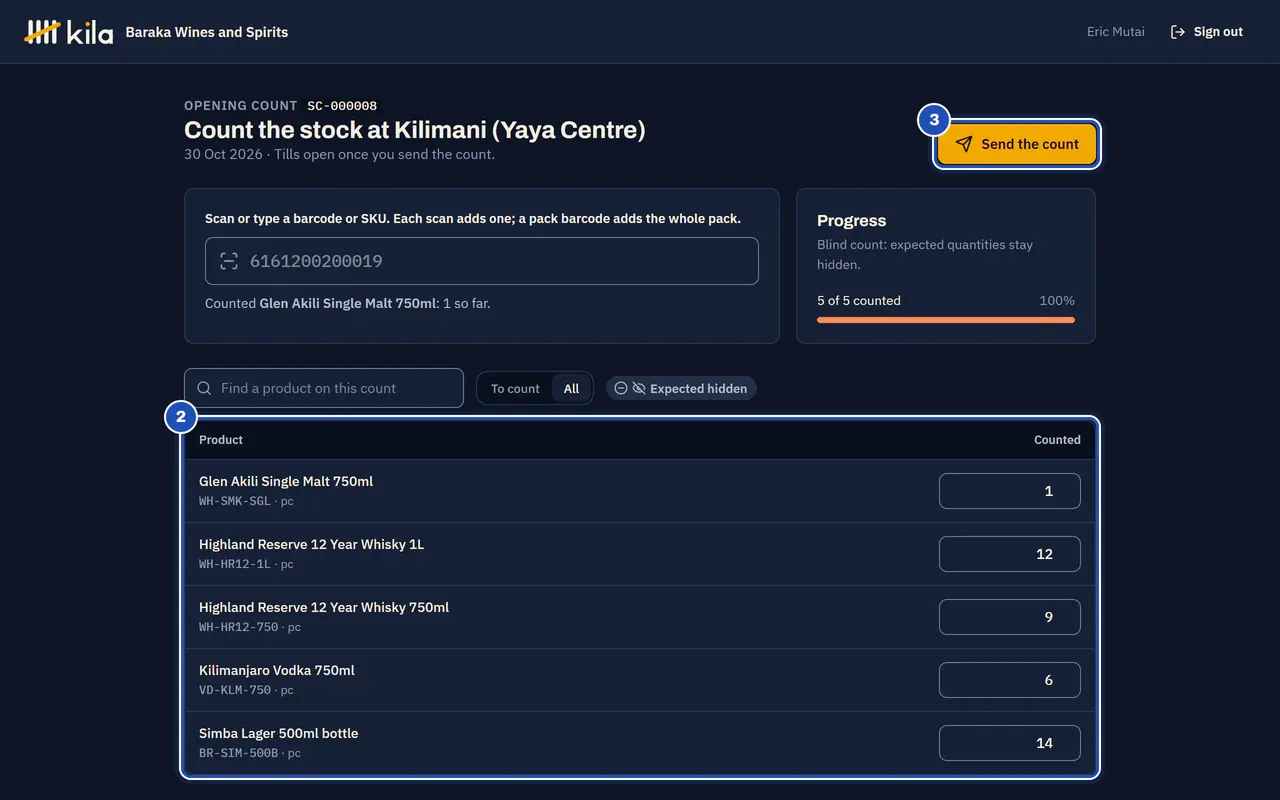Toggle the Expected hidden pill
The width and height of the screenshot is (1280, 800).
click(681, 388)
